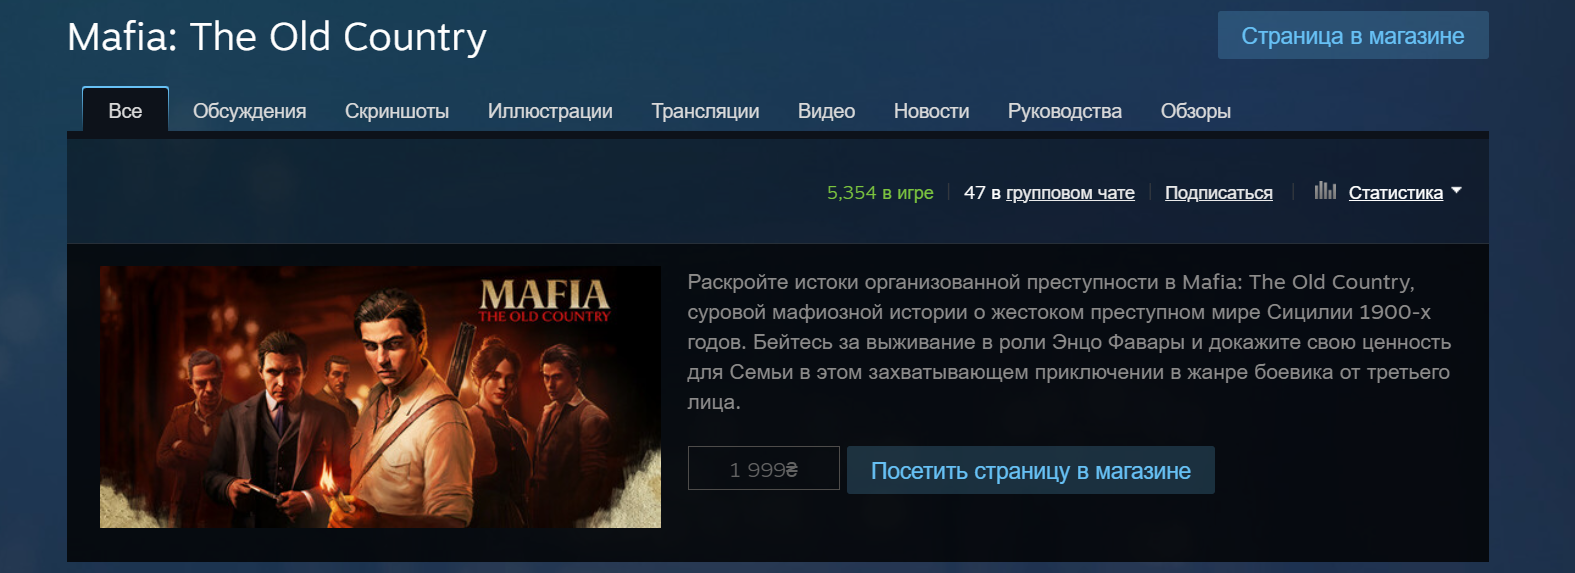Screen dimensions: 1575x573
Task: Go to the Иллюстрации tab
Action: pos(550,111)
